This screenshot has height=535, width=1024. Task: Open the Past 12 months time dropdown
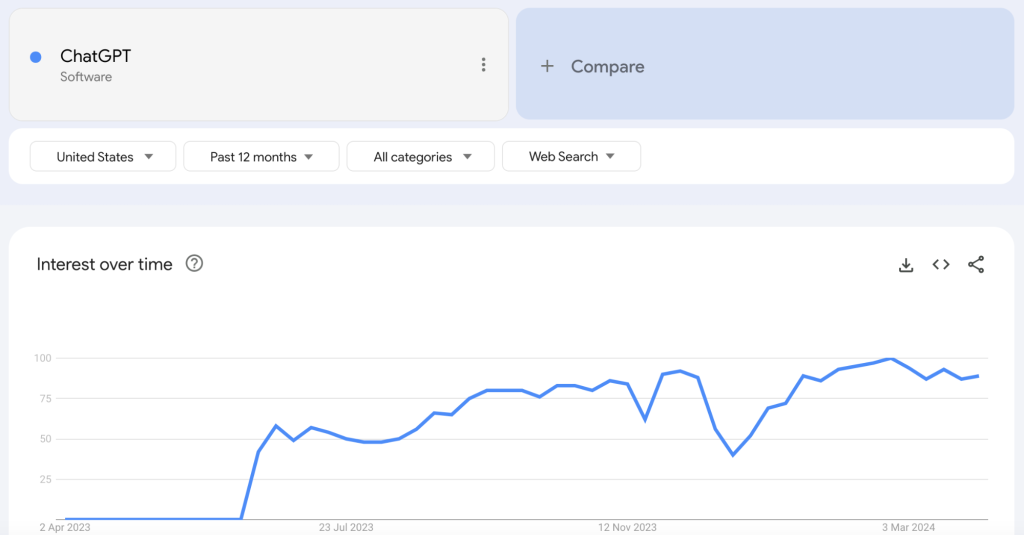click(261, 157)
